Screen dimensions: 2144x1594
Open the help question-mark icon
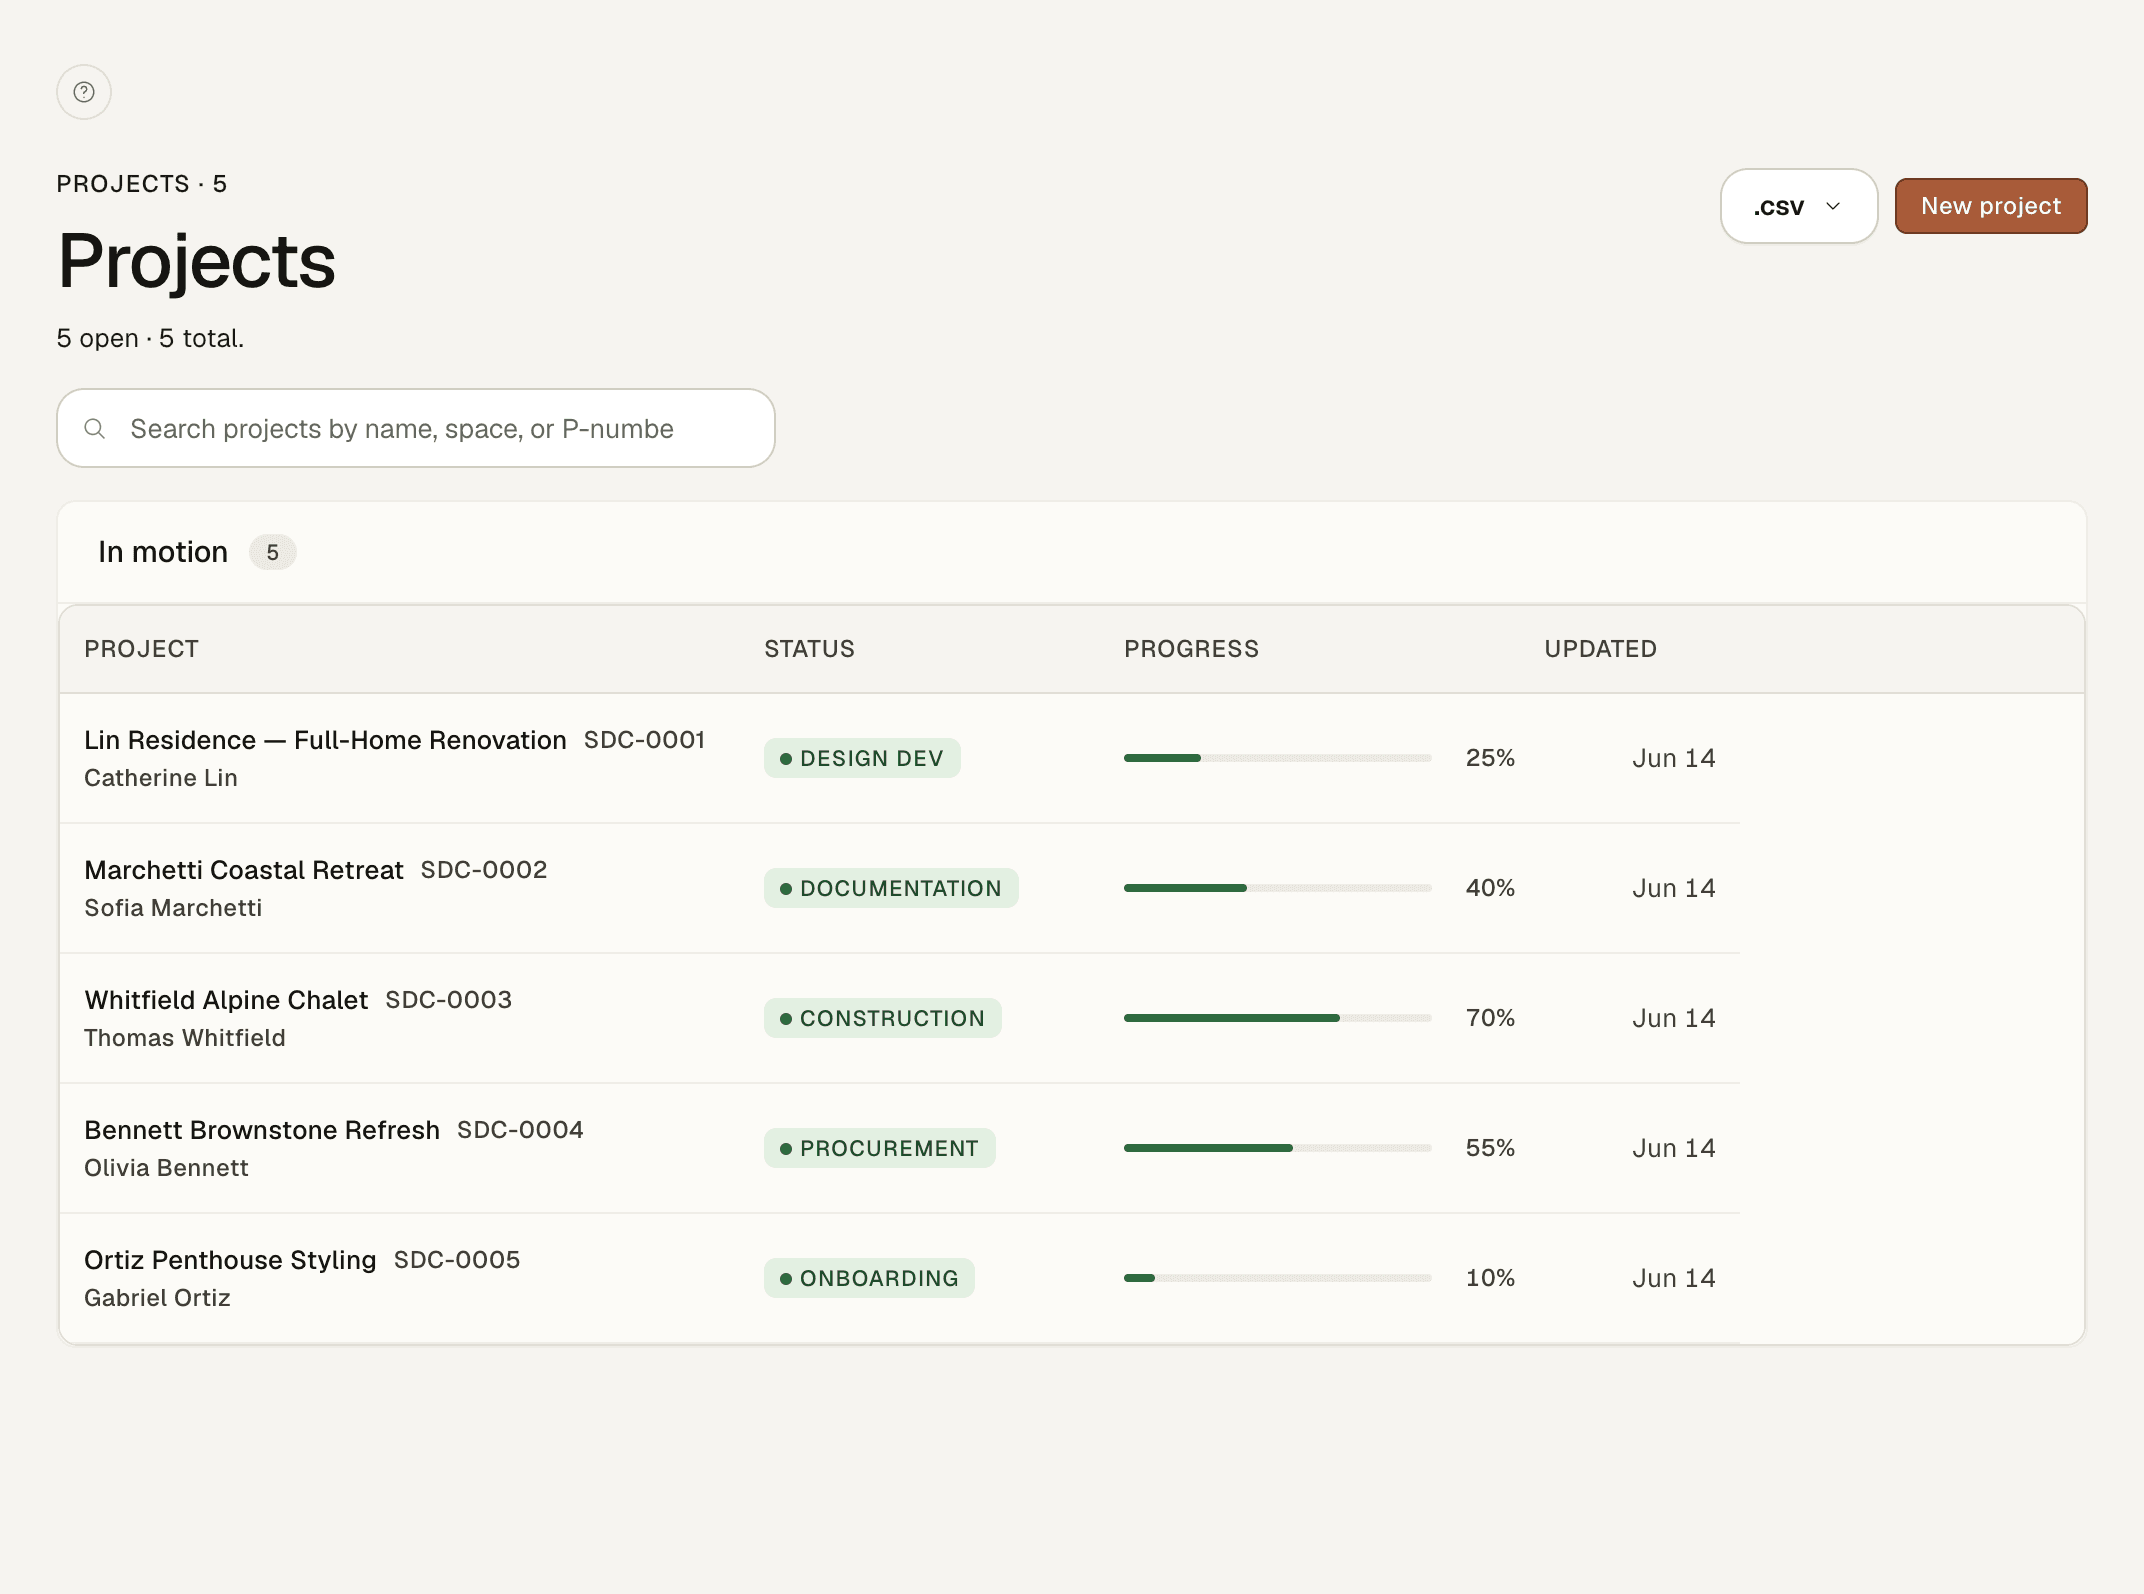pyautogui.click(x=84, y=92)
